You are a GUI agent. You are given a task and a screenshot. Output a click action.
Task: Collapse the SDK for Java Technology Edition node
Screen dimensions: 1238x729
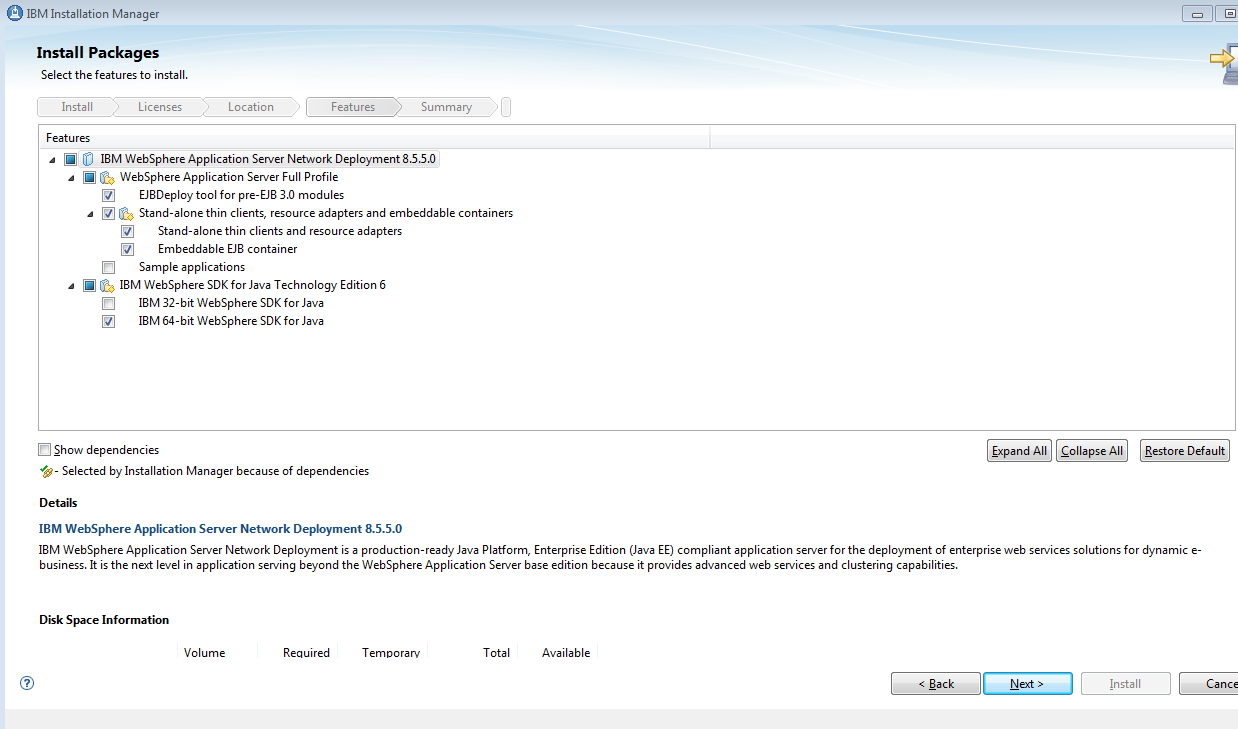coord(71,286)
